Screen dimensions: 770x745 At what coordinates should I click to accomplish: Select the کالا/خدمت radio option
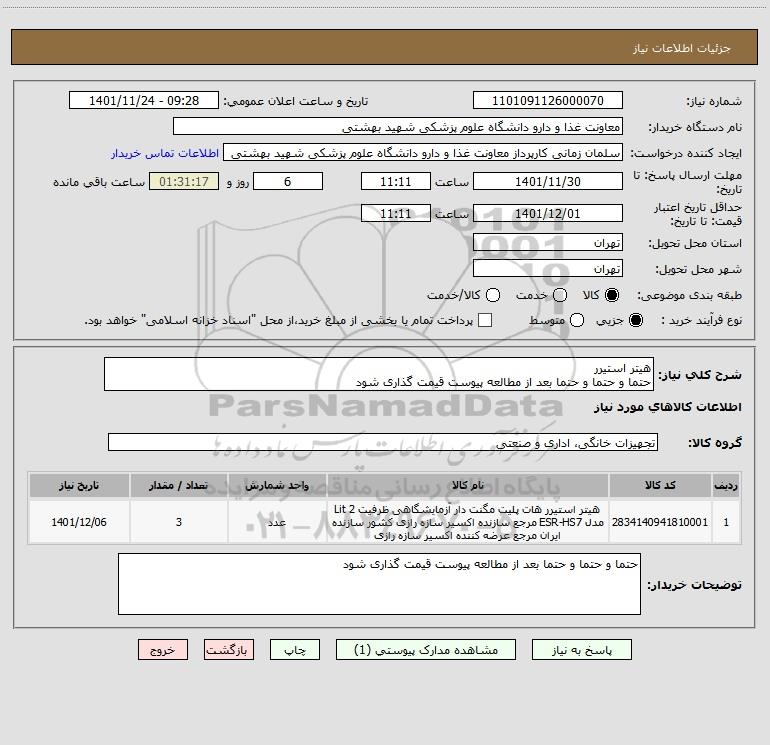pyautogui.click(x=493, y=295)
